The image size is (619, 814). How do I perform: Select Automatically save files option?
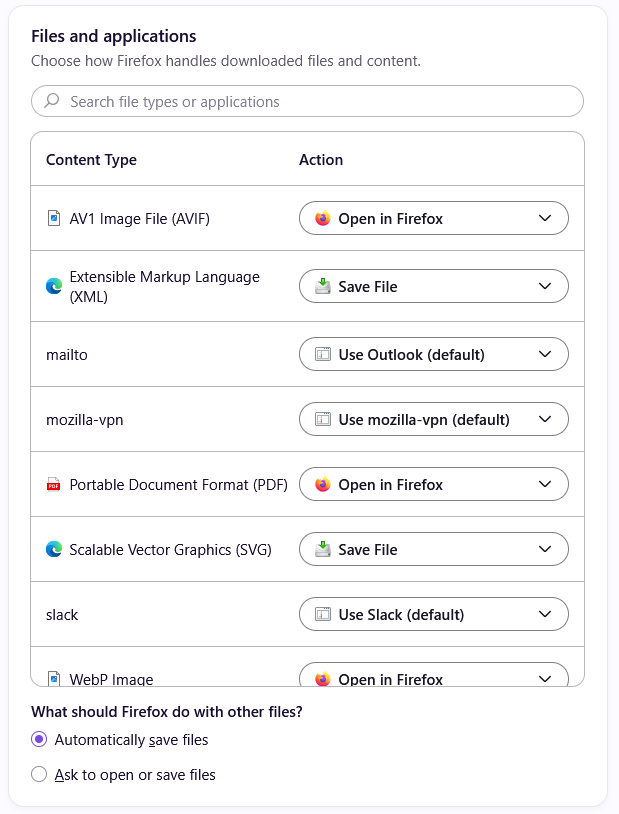click(x=39, y=739)
